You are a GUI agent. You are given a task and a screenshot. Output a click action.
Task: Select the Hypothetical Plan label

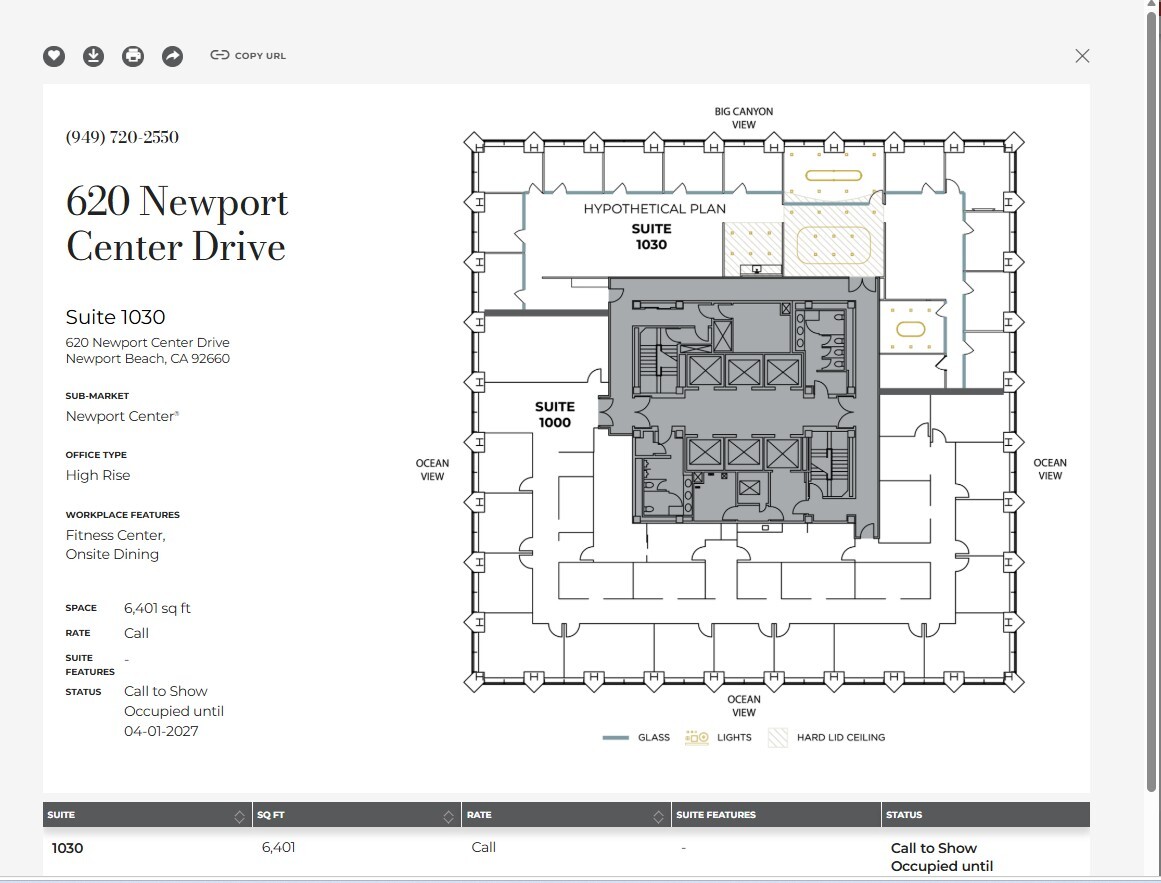[655, 209]
